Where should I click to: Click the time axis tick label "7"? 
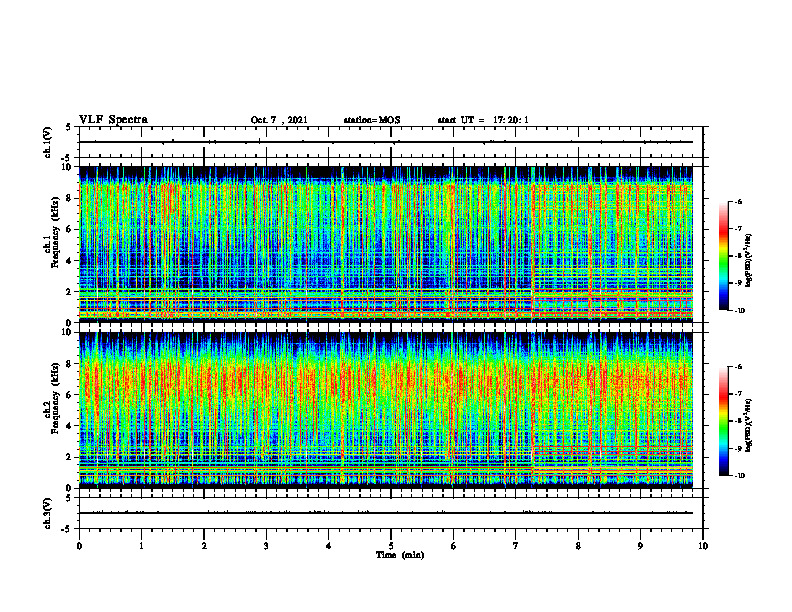pos(516,546)
